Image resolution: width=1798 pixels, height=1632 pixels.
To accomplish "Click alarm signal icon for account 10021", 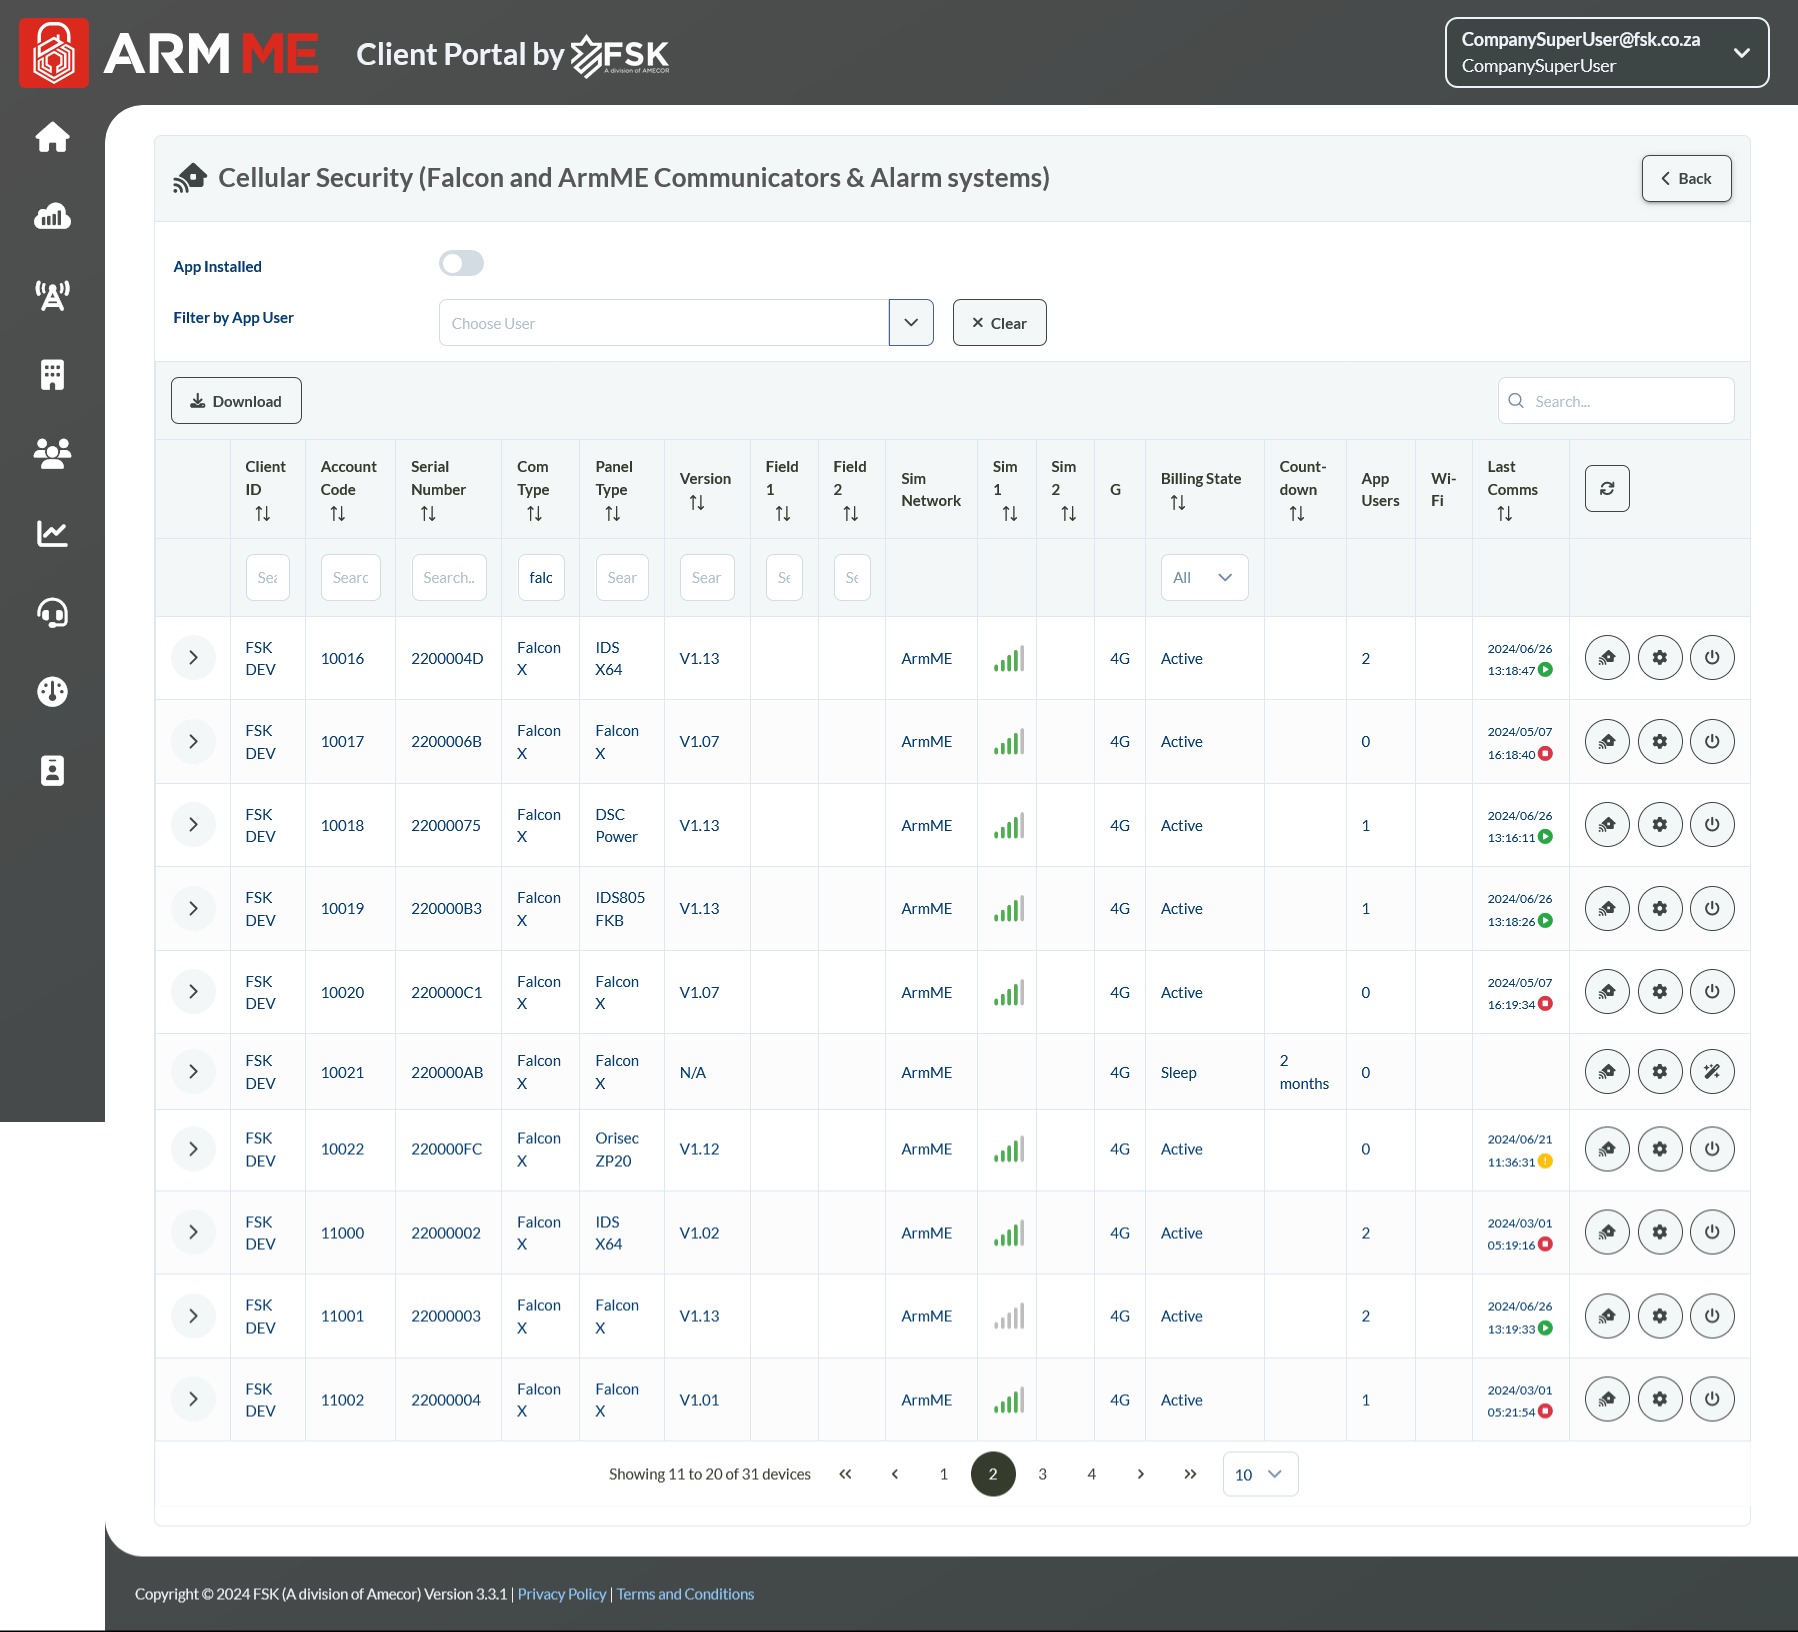I will (x=1606, y=1072).
